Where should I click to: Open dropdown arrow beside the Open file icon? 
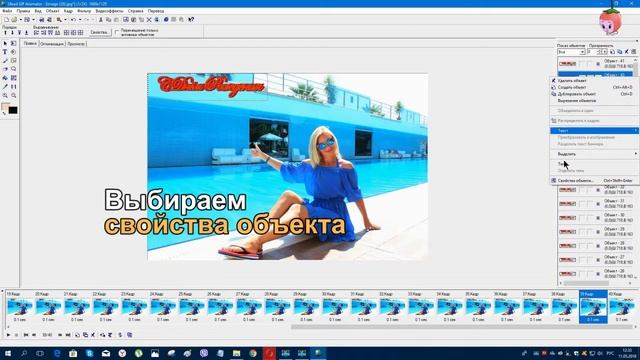click(x=20, y=20)
